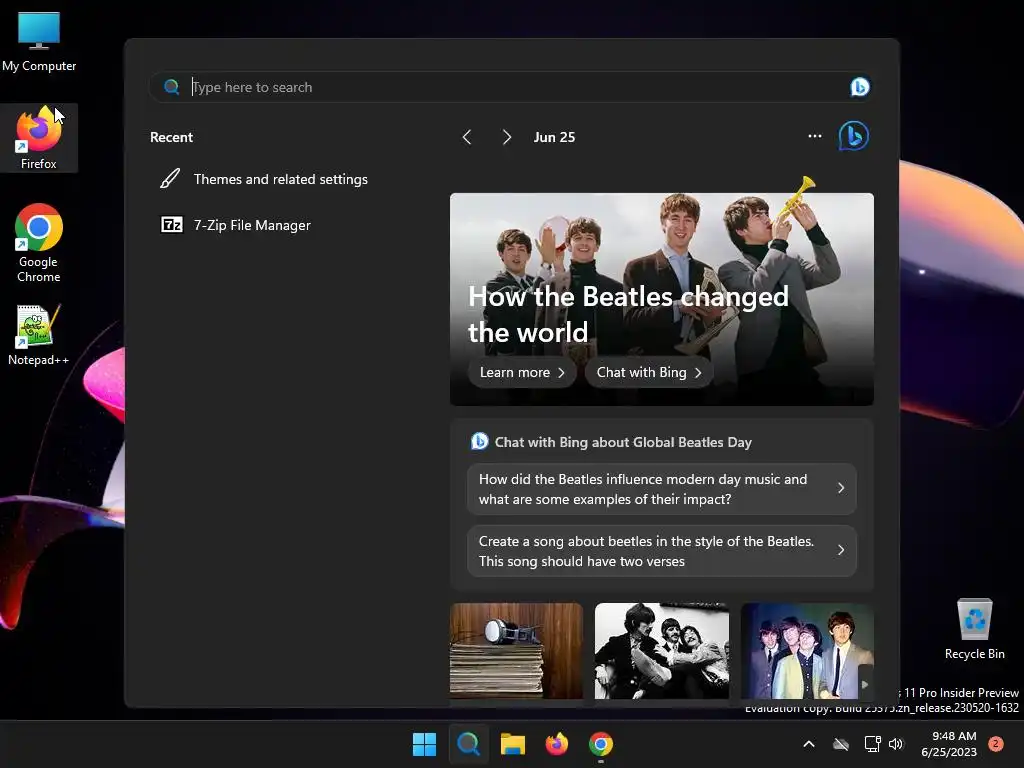Open the three-dots options menu
The height and width of the screenshot is (768, 1024).
pos(814,136)
